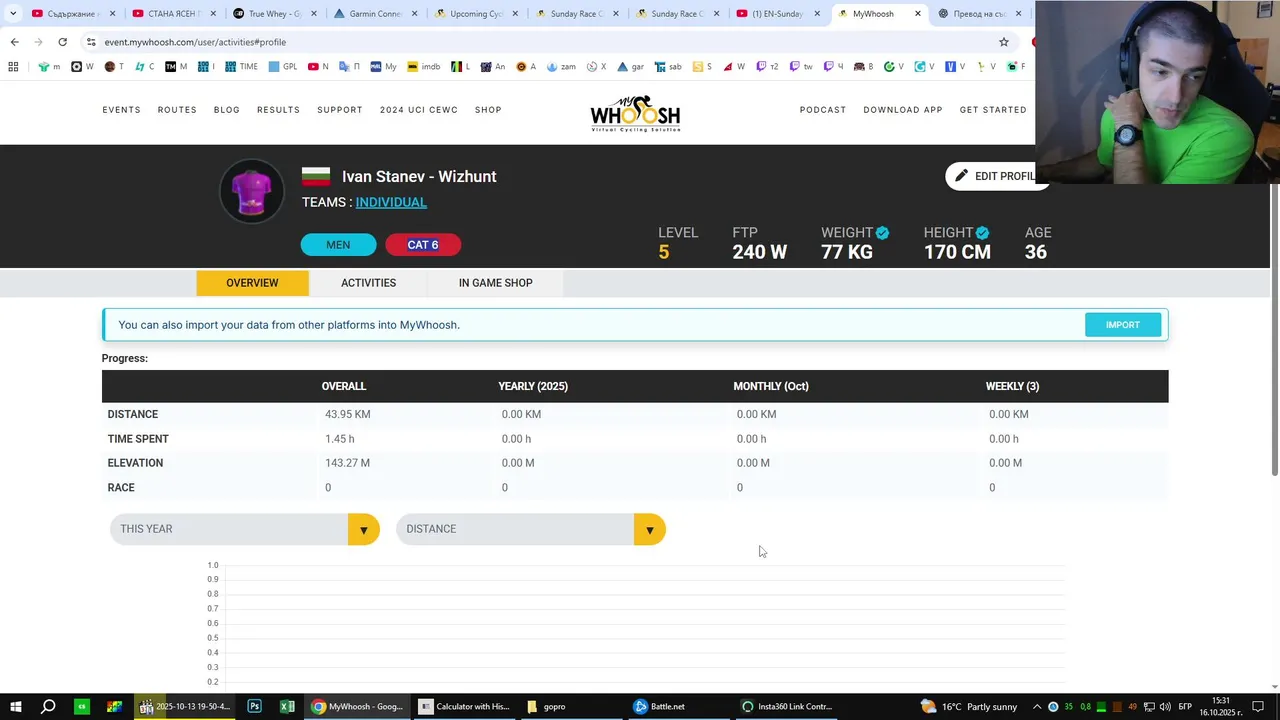Open the RESULTS menu item
The image size is (1280, 720).
pos(278,110)
